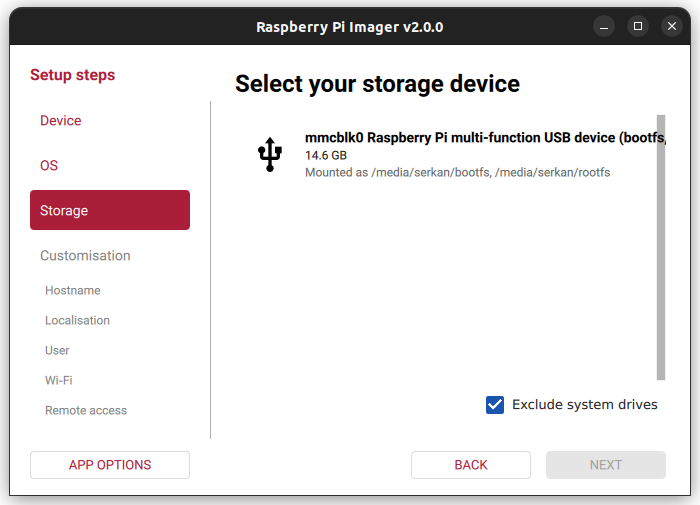Open the OS setup step
The height and width of the screenshot is (505, 700).
click(49, 166)
